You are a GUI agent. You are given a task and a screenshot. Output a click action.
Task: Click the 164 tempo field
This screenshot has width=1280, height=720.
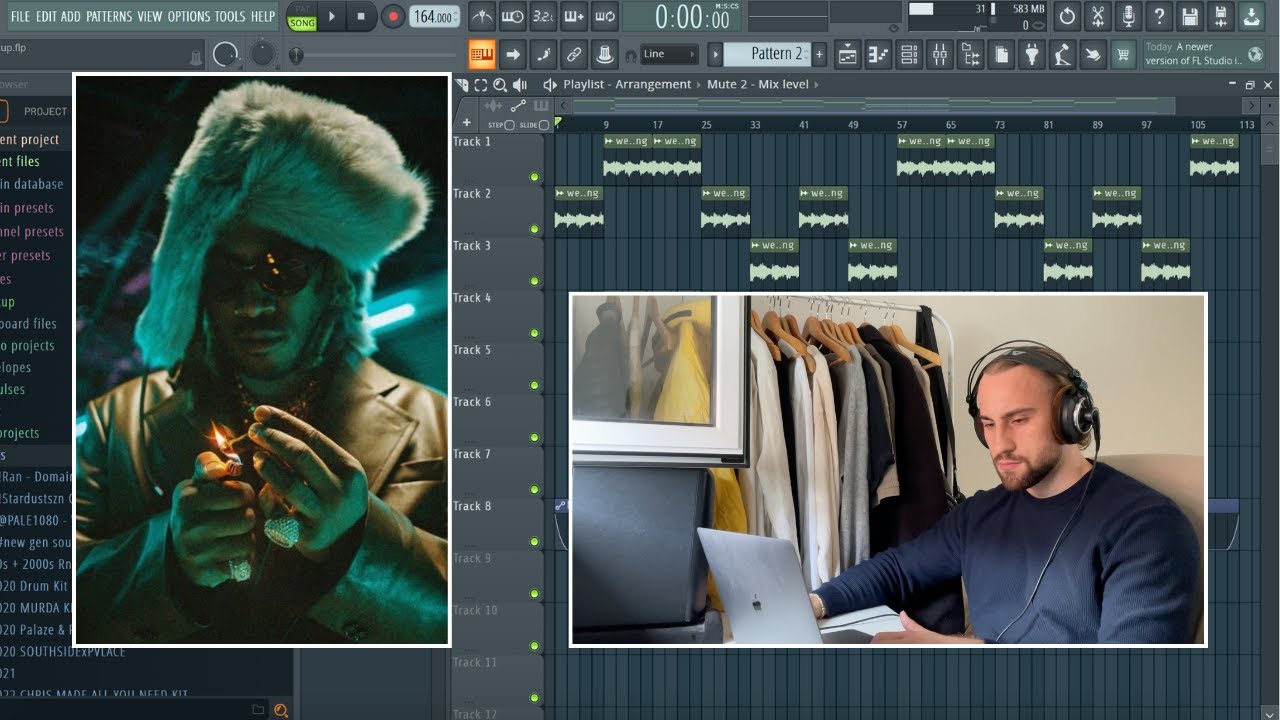pyautogui.click(x=434, y=17)
